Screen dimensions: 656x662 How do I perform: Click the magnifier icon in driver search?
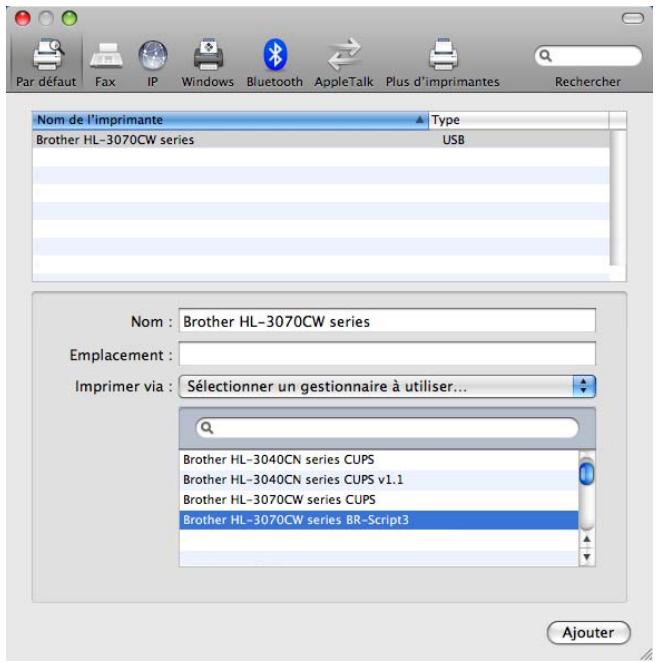pos(207,428)
